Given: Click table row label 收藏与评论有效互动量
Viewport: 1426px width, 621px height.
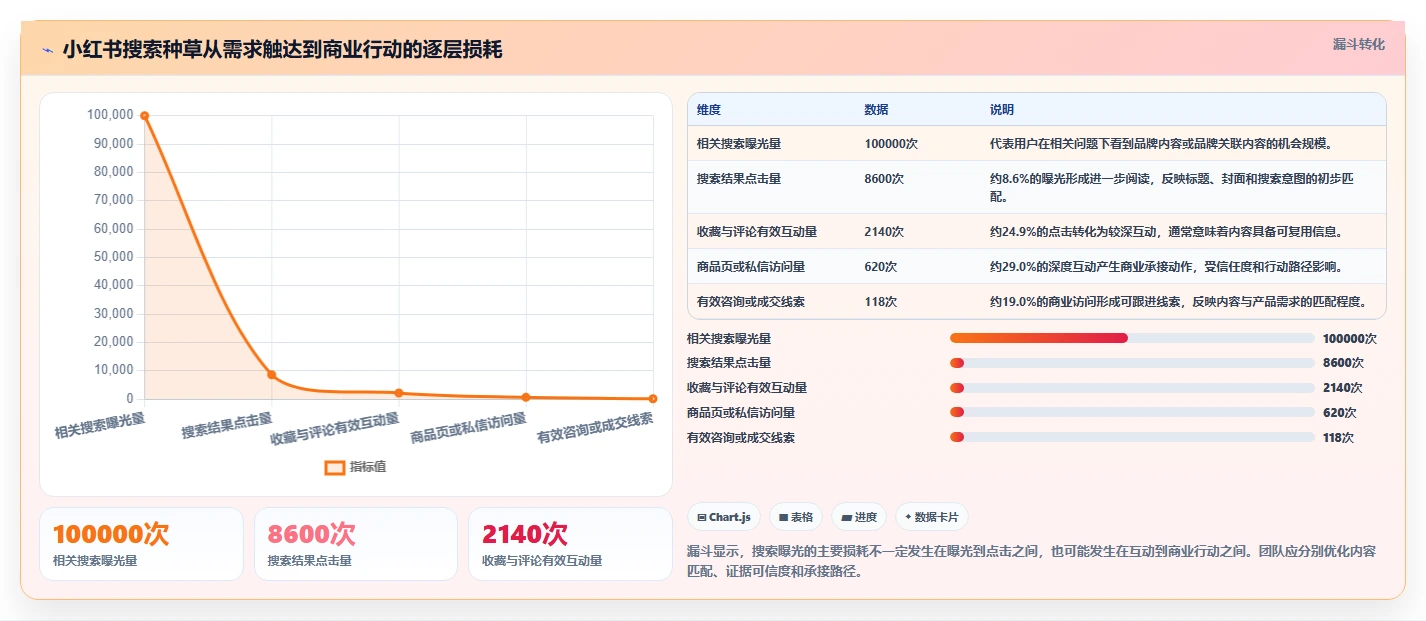Looking at the screenshot, I should 757,232.
